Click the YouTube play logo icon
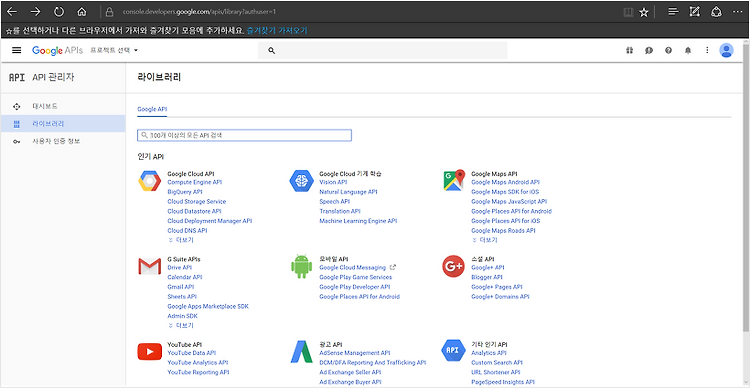This screenshot has width=750, height=388. pyautogui.click(x=150, y=352)
